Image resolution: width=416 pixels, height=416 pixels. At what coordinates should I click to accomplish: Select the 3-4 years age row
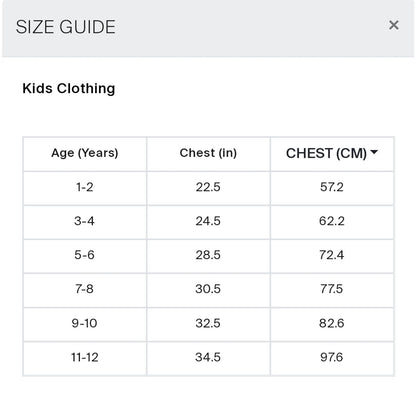208,222
